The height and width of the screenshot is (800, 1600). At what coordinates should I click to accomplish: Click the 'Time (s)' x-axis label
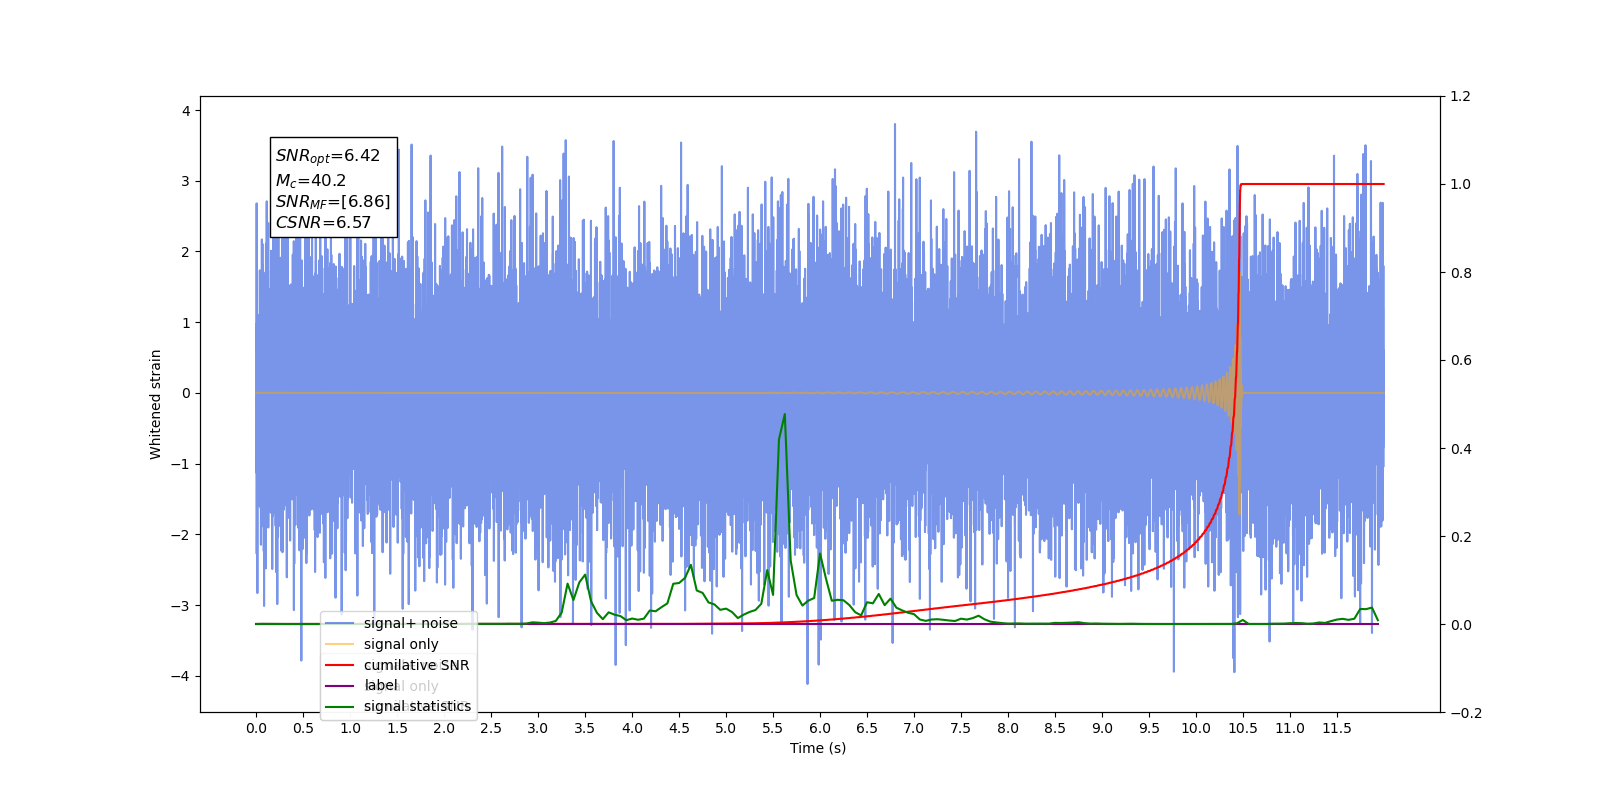click(x=818, y=748)
